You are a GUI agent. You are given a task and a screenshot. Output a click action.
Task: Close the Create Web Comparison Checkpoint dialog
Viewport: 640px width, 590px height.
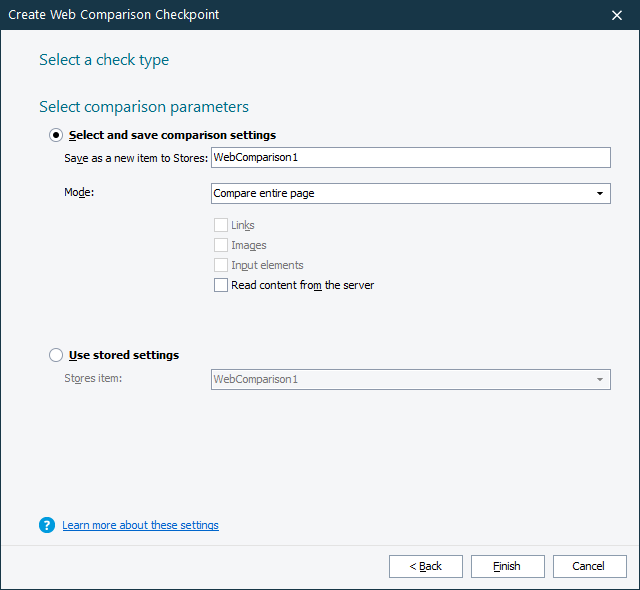coord(617,15)
